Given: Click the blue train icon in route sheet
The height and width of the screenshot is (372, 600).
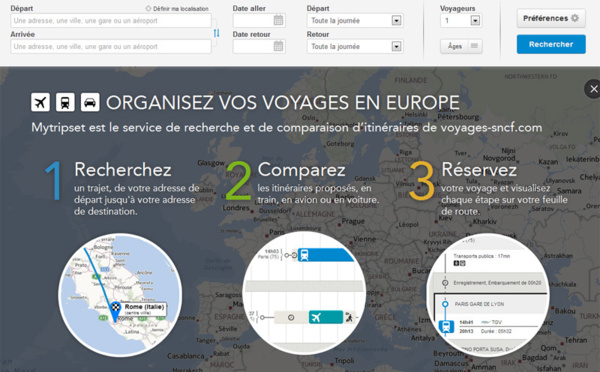Looking at the screenshot, I should (x=446, y=327).
